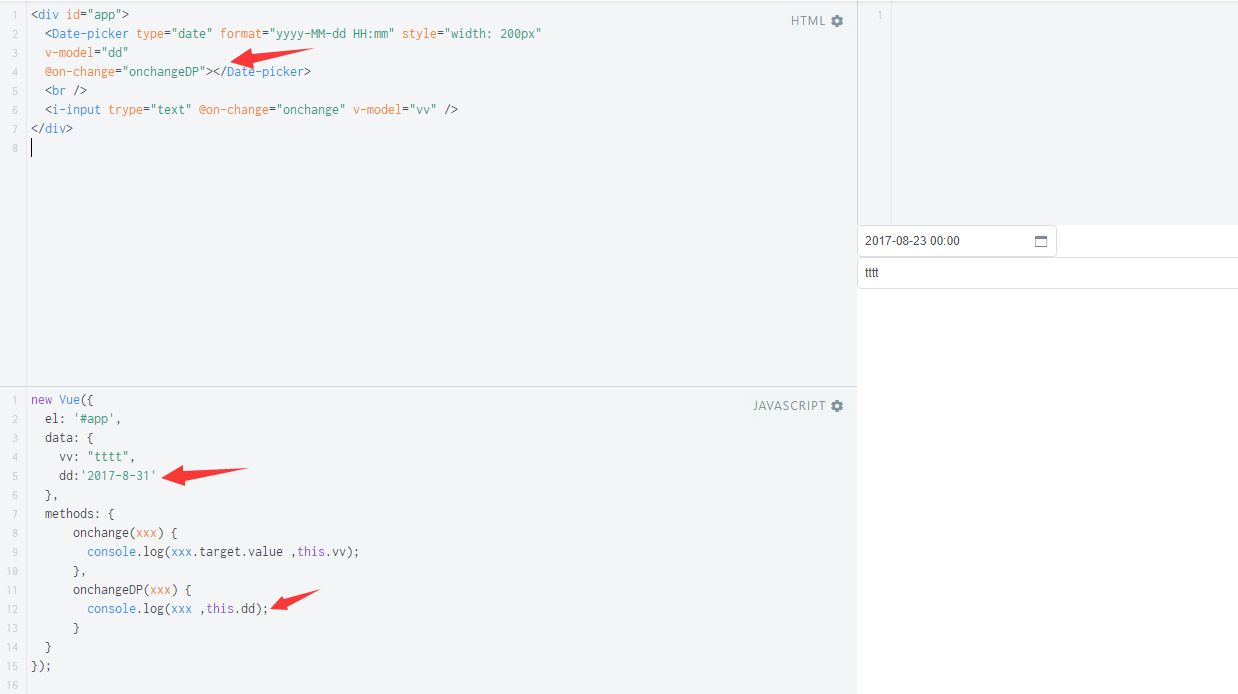Click the text input containing tttt
The width and height of the screenshot is (1238, 694).
click(x=950, y=272)
